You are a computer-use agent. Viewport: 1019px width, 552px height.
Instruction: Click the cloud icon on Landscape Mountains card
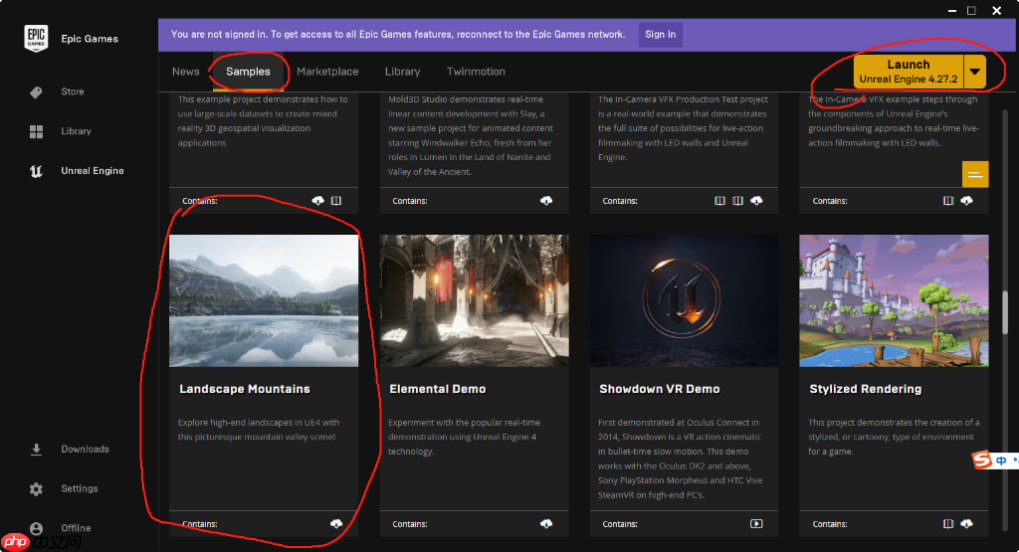pos(336,523)
